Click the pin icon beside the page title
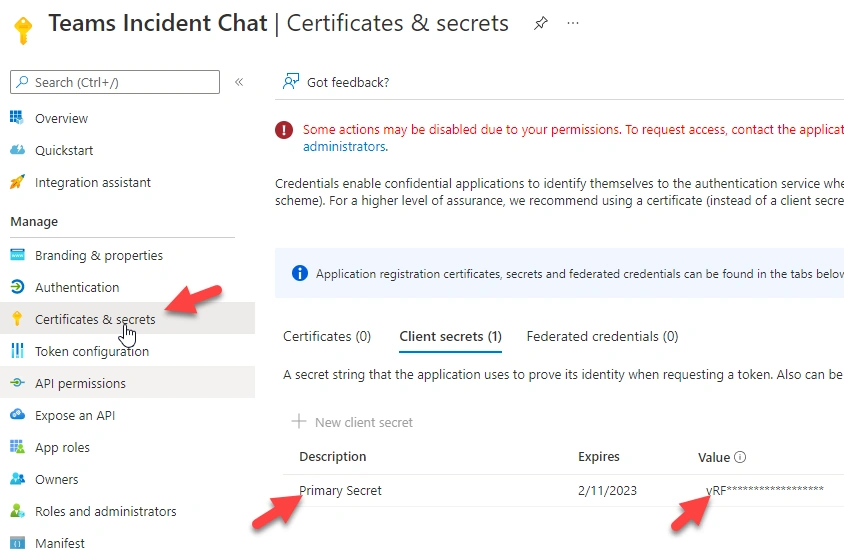The image size is (844, 554). coord(540,23)
